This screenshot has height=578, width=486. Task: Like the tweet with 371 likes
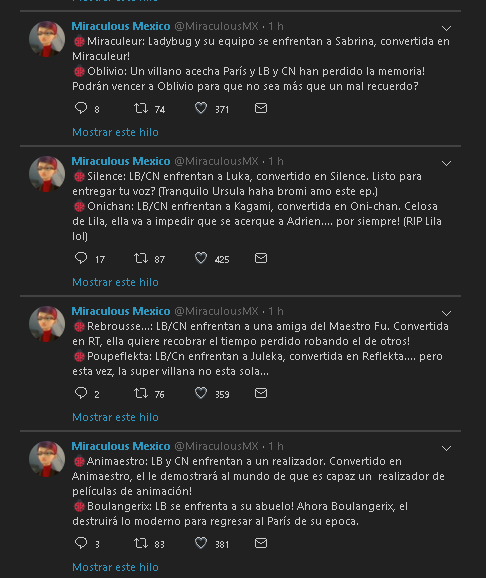click(x=201, y=108)
